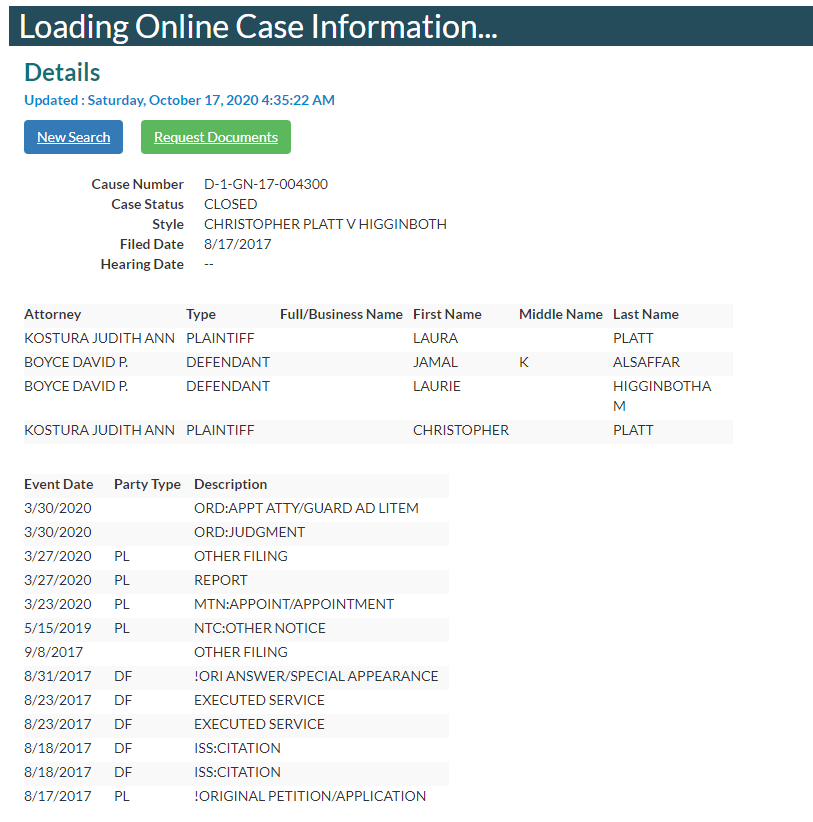Screen dimensions: 813x822
Task: Click ORD:APPT ATTY/GUARD AD LITEM event
Action: coord(306,508)
